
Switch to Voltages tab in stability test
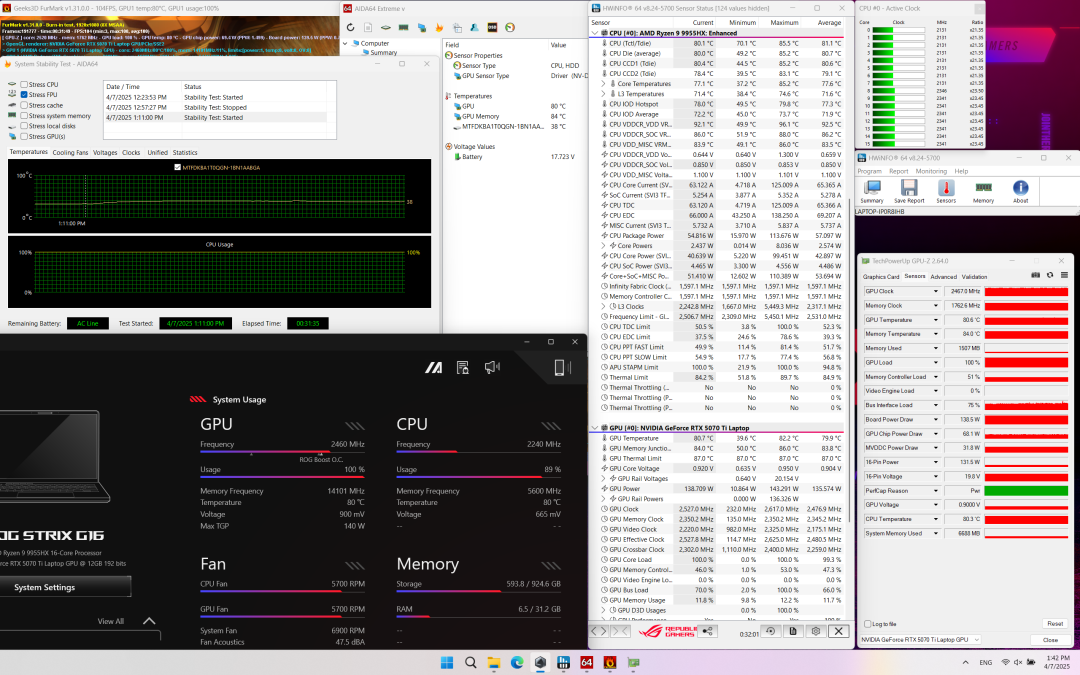tap(105, 153)
